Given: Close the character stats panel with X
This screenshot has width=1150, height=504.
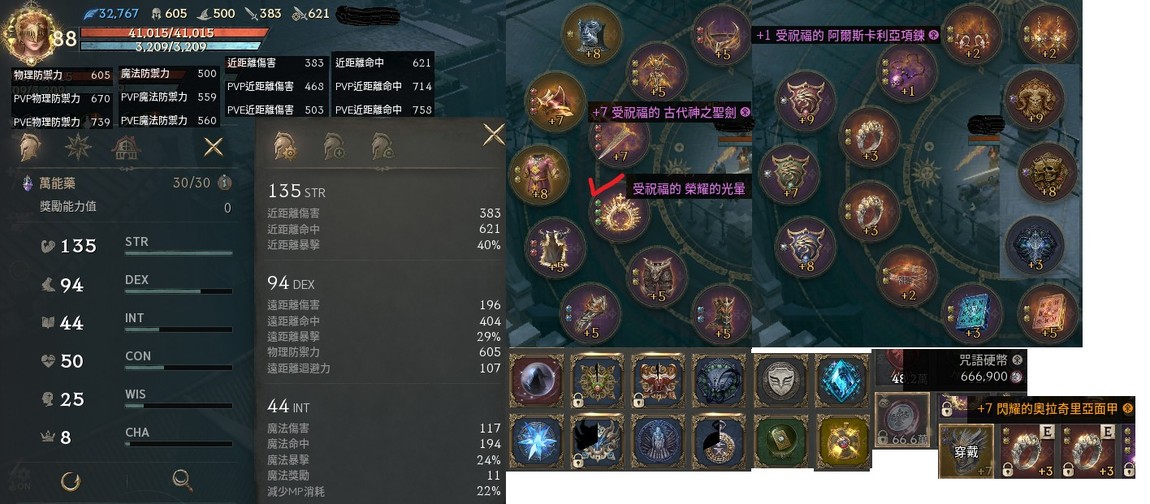Looking at the screenshot, I should coord(213,147).
